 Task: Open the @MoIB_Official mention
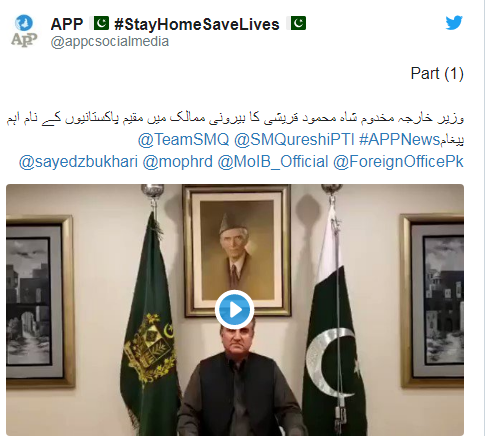point(273,162)
